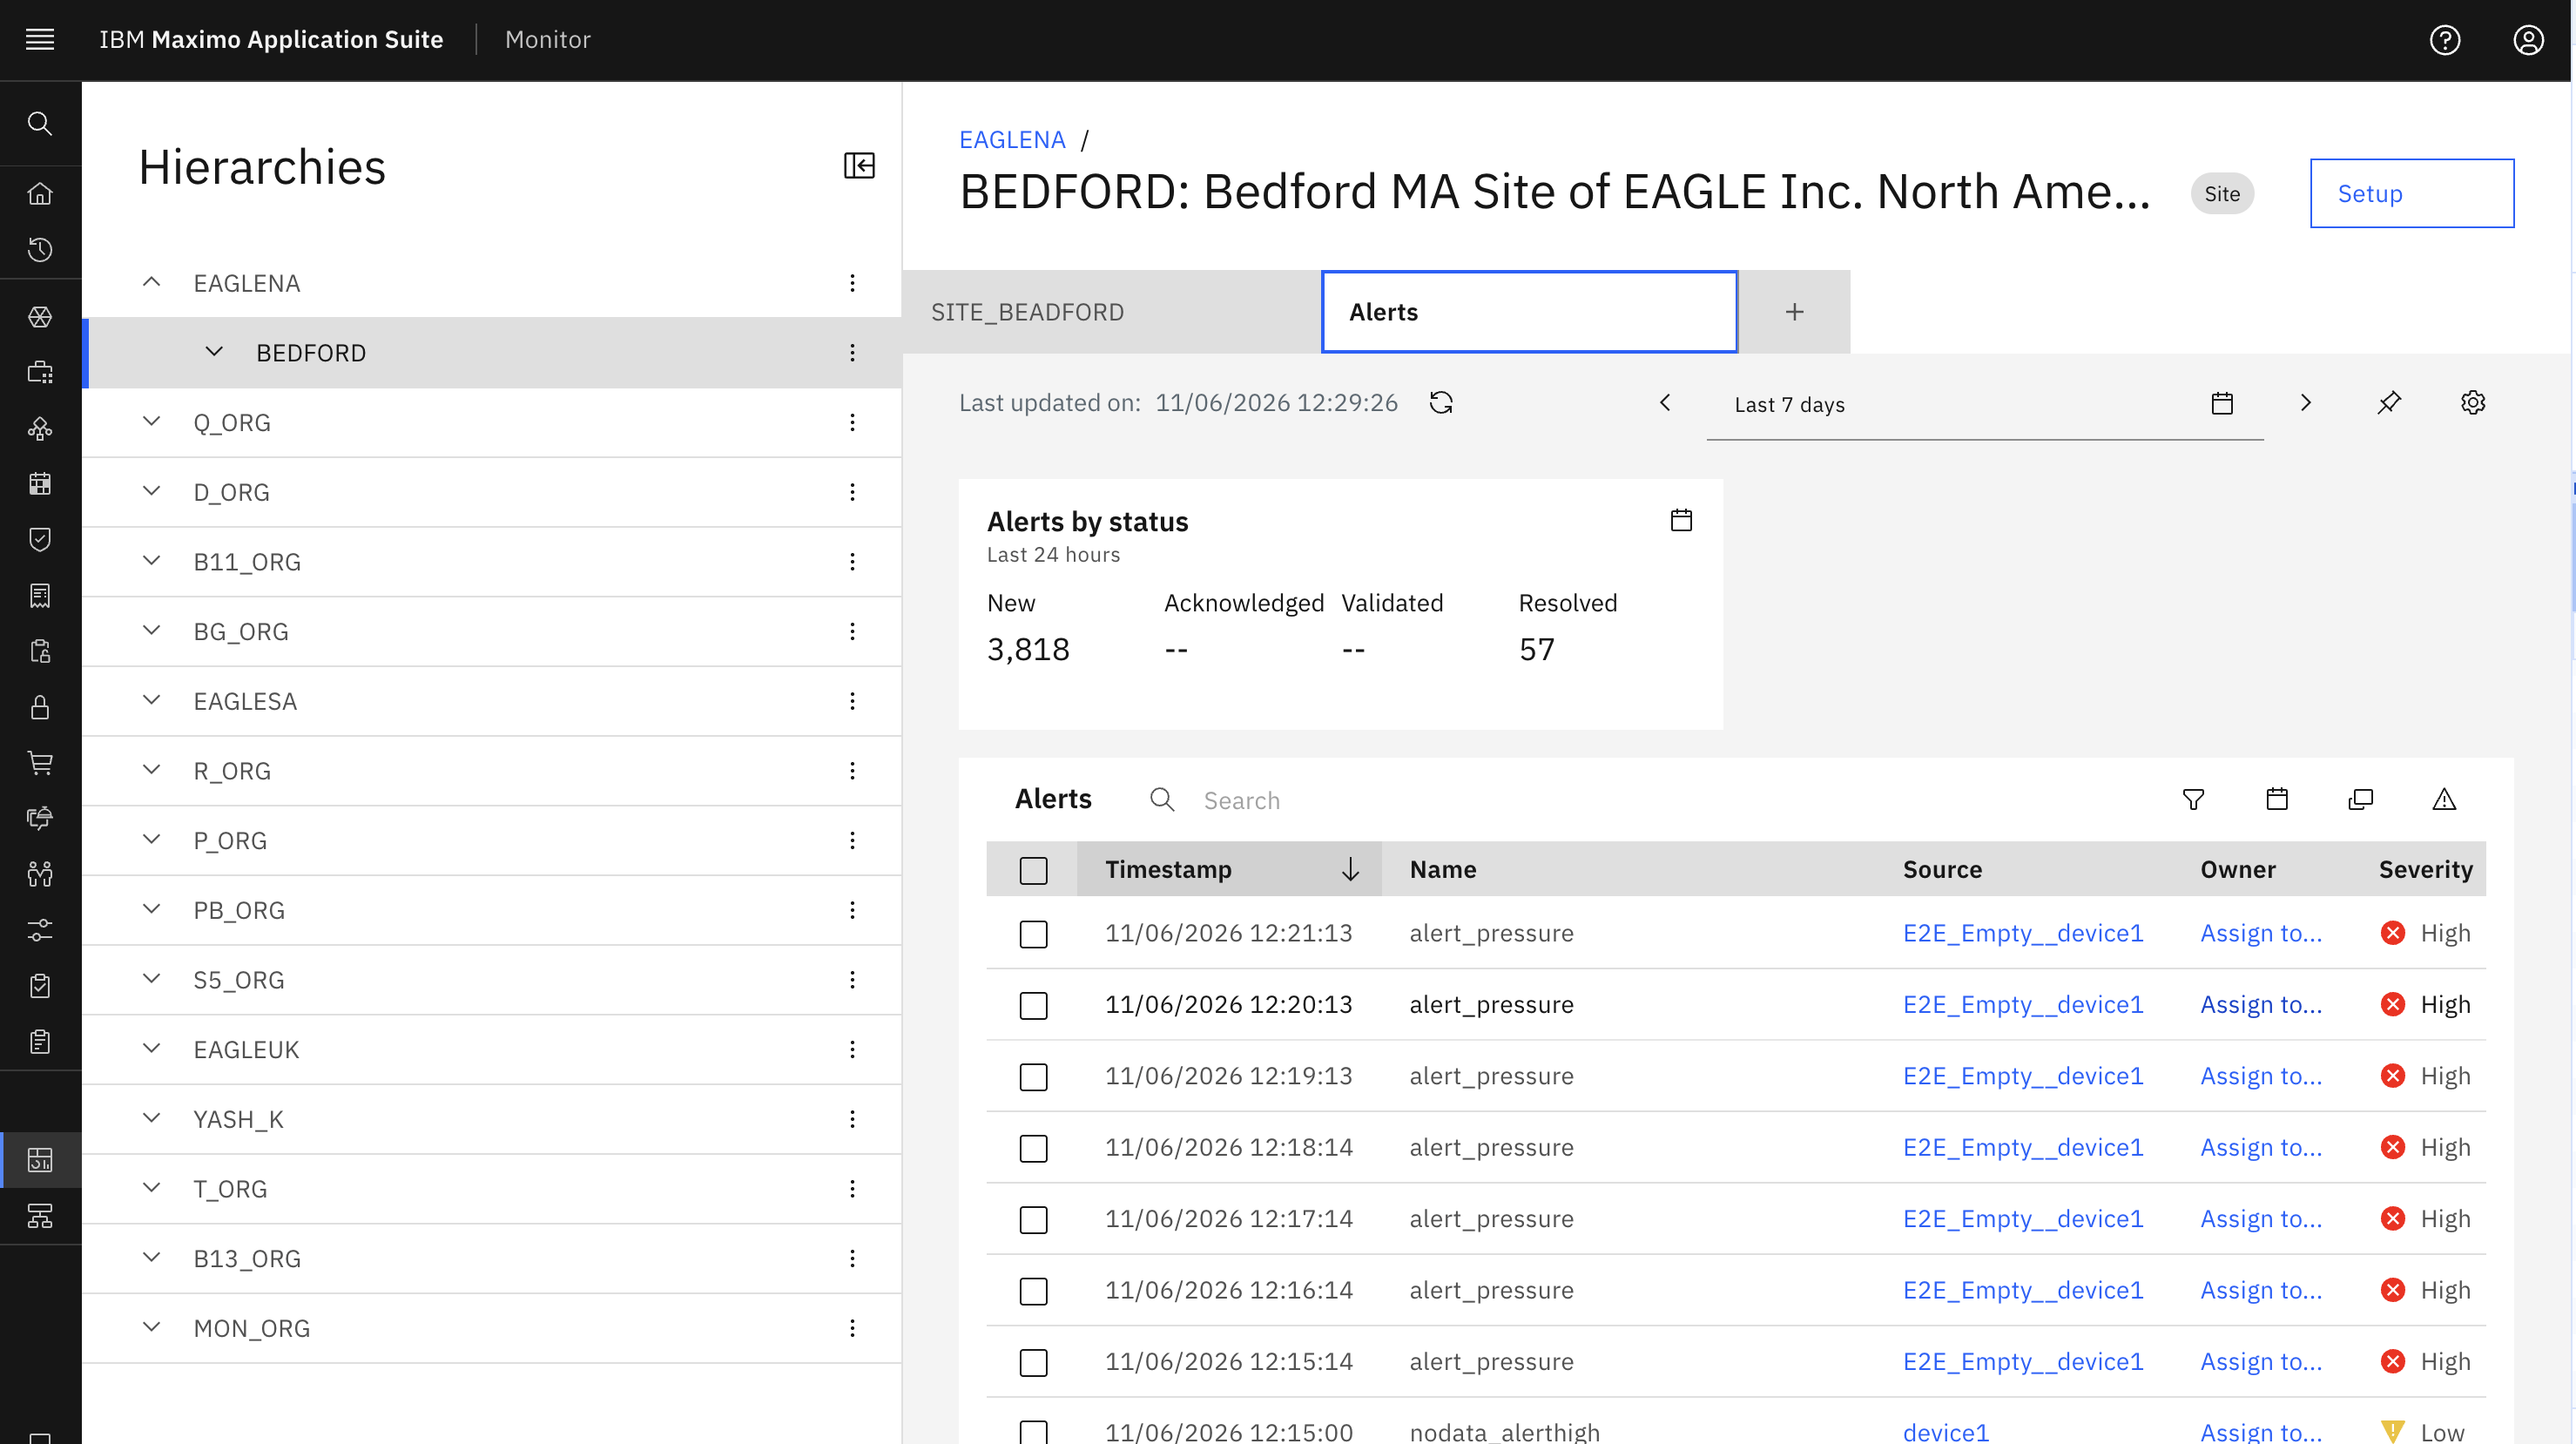Check the row with timestamp 12:21:13

pyautogui.click(x=1033, y=934)
